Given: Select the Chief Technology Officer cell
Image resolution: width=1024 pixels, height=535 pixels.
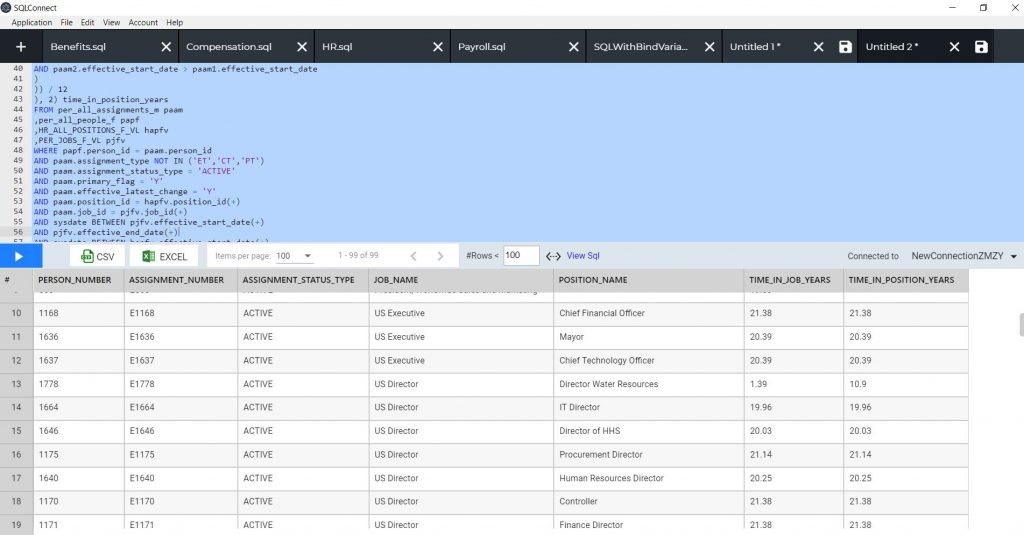Looking at the screenshot, I should click(648, 360).
